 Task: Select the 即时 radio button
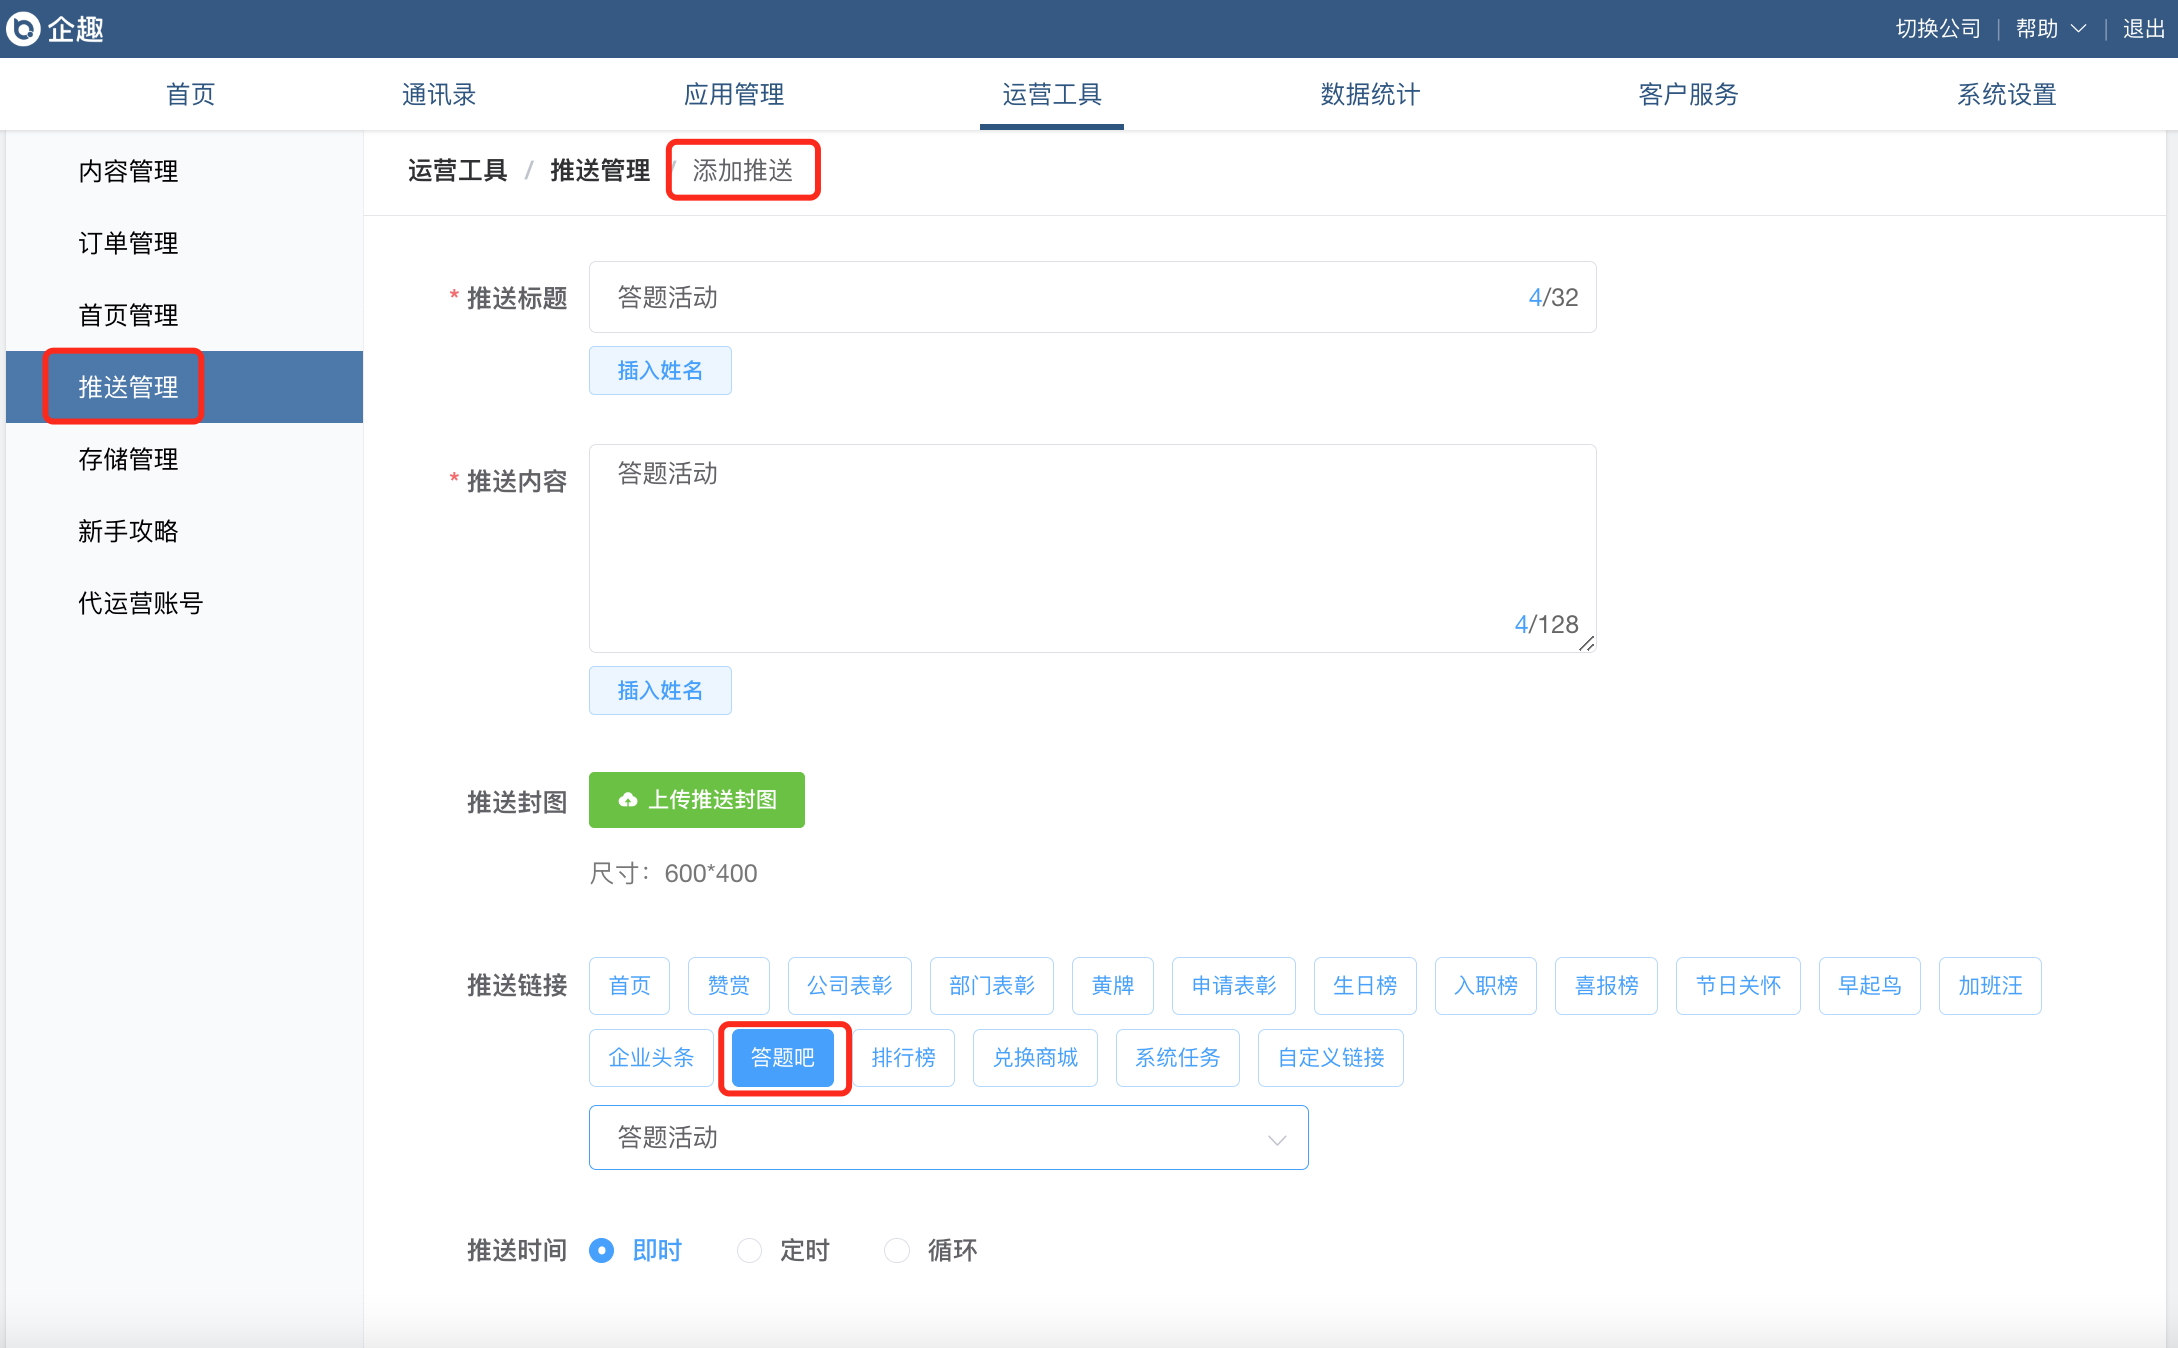[602, 1250]
